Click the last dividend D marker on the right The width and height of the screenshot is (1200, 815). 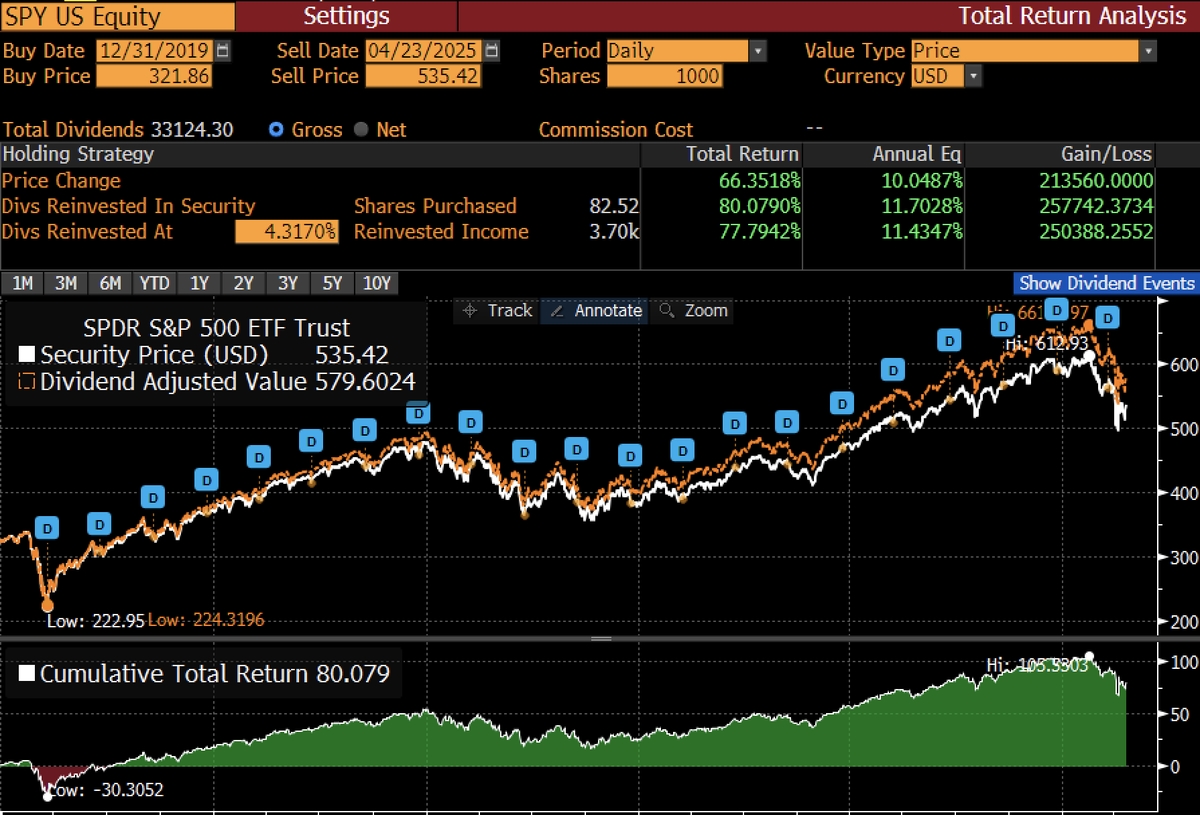click(x=1107, y=318)
